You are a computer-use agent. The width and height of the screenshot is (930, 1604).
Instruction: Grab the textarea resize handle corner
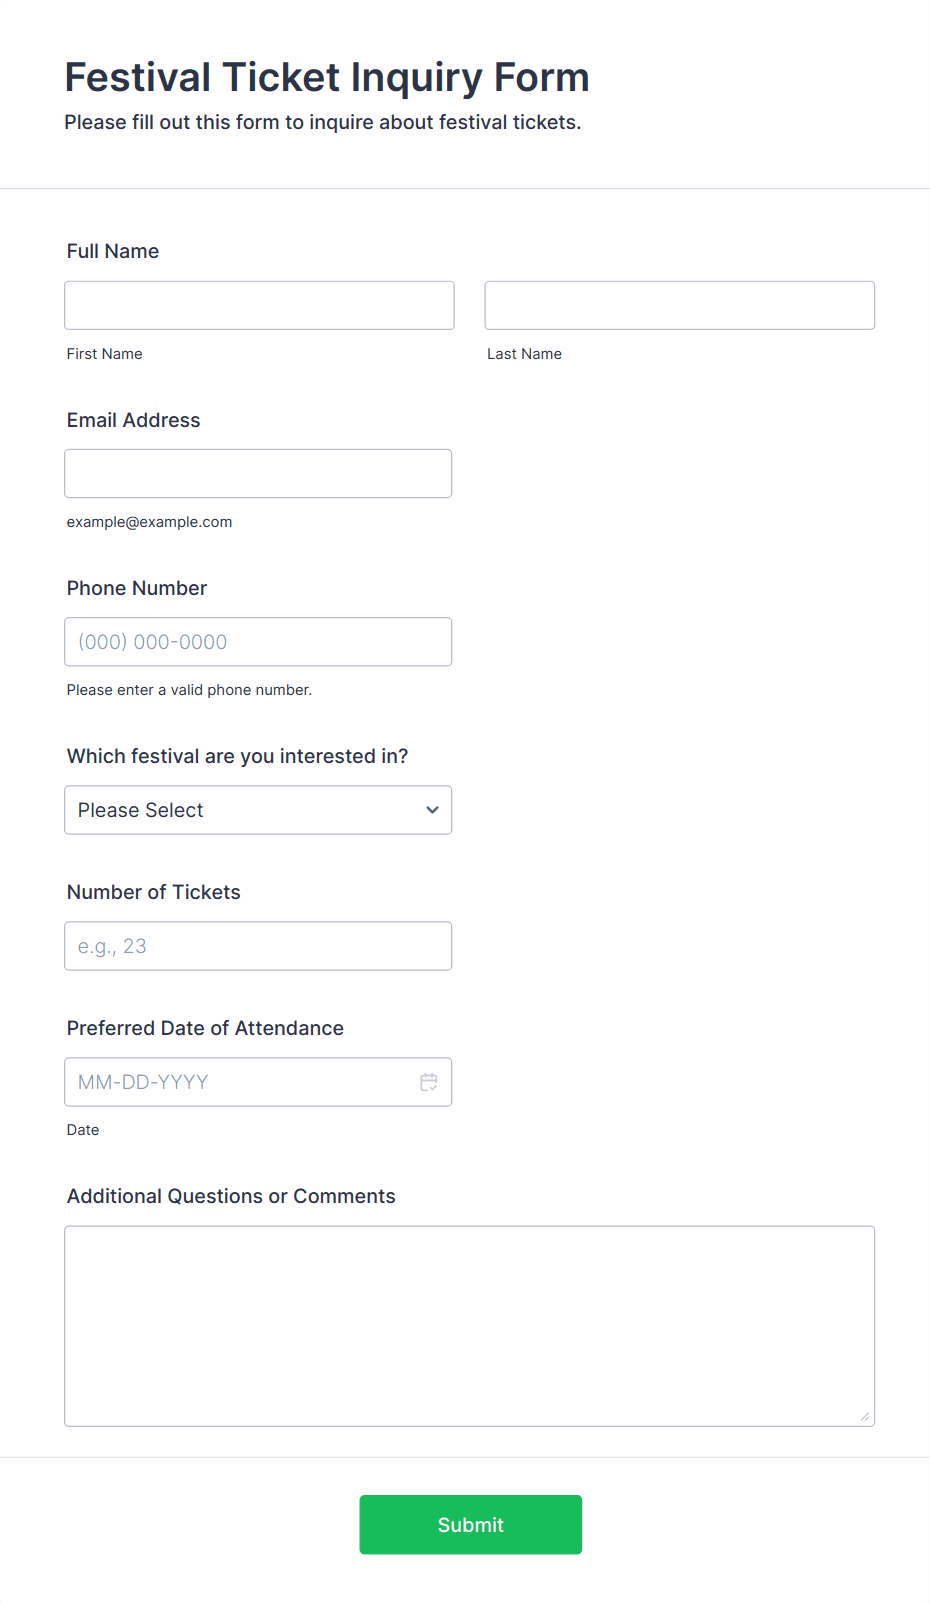[x=865, y=1416]
